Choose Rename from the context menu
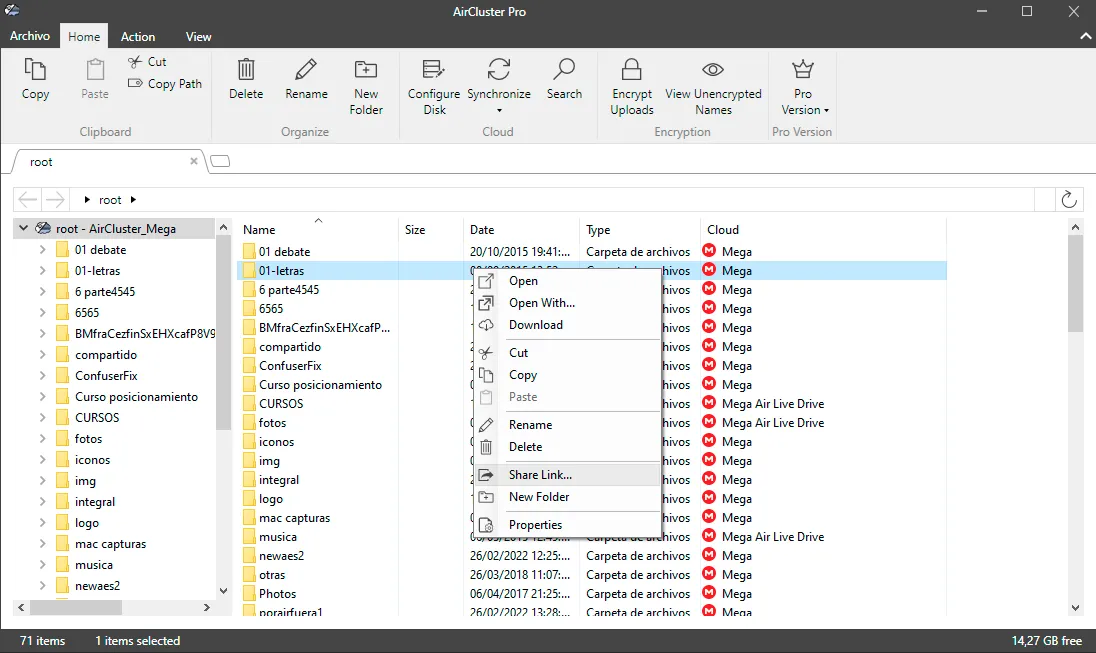1096x653 pixels. click(x=567, y=424)
